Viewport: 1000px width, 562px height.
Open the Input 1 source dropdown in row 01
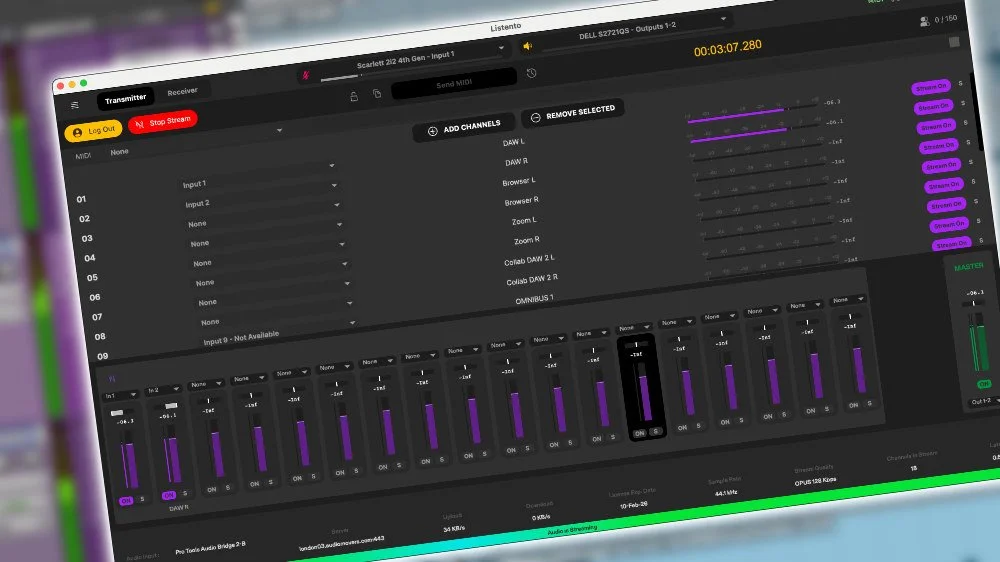click(257, 175)
